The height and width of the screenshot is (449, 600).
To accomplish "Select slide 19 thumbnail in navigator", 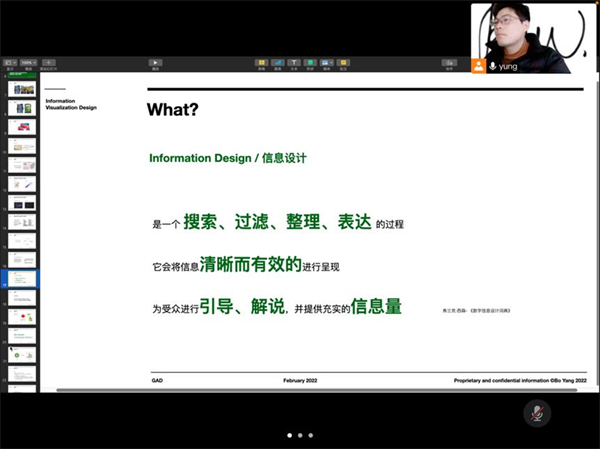I will (x=22, y=317).
